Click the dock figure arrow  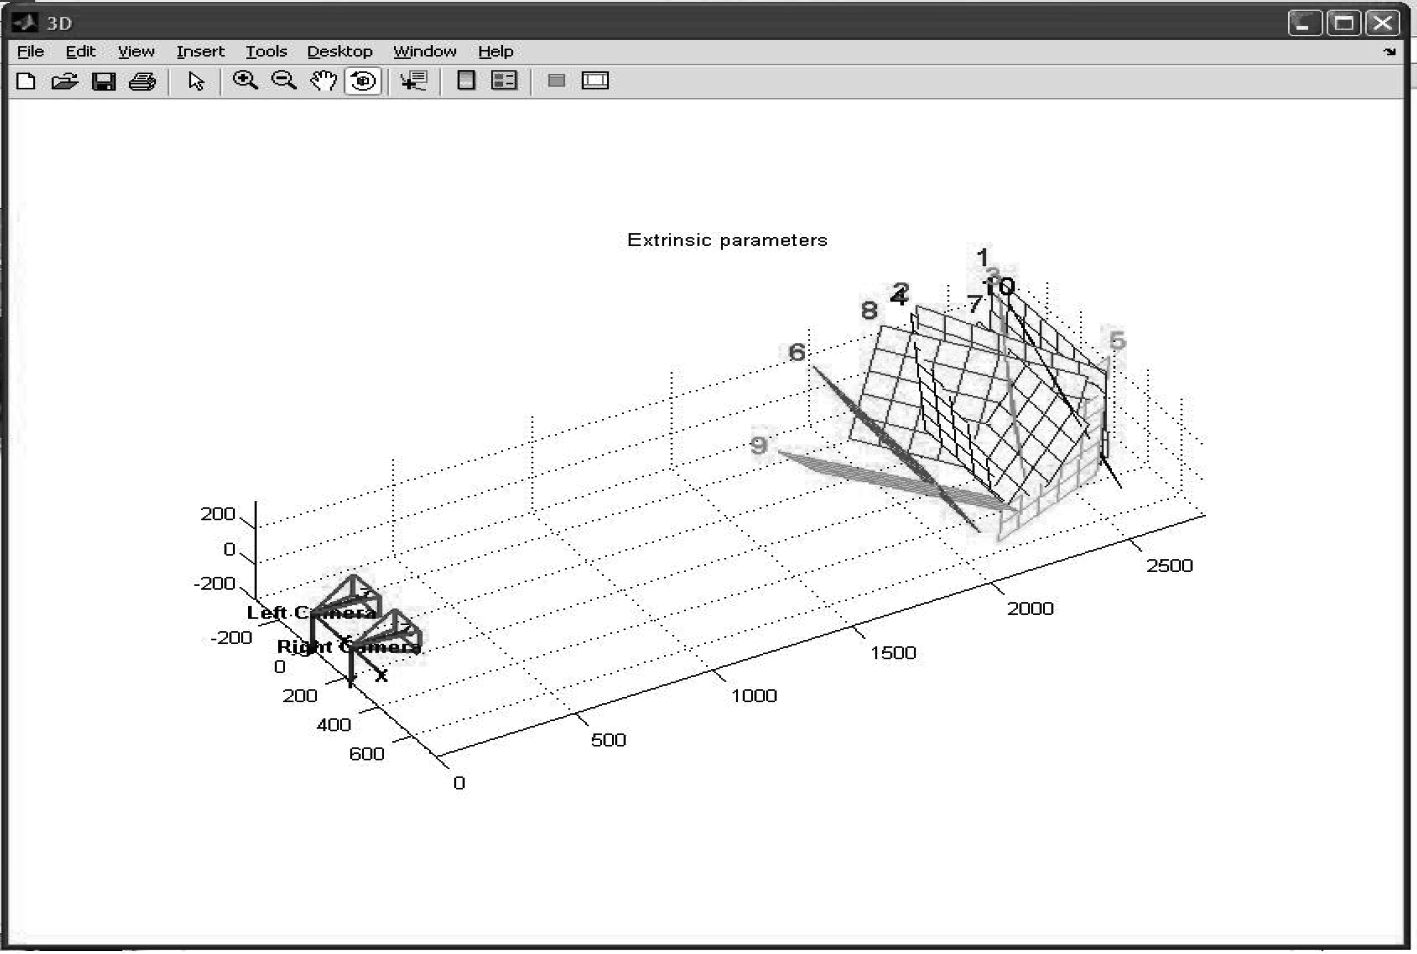(1390, 52)
